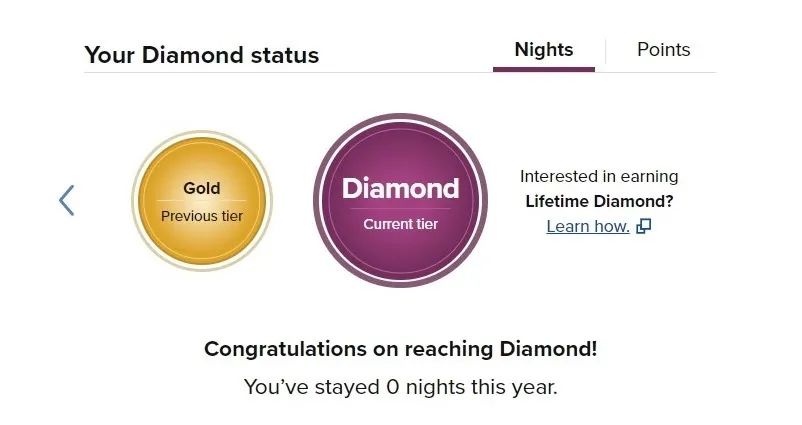Click the external link icon beside Learn how
This screenshot has width=802, height=425.
coord(644,226)
